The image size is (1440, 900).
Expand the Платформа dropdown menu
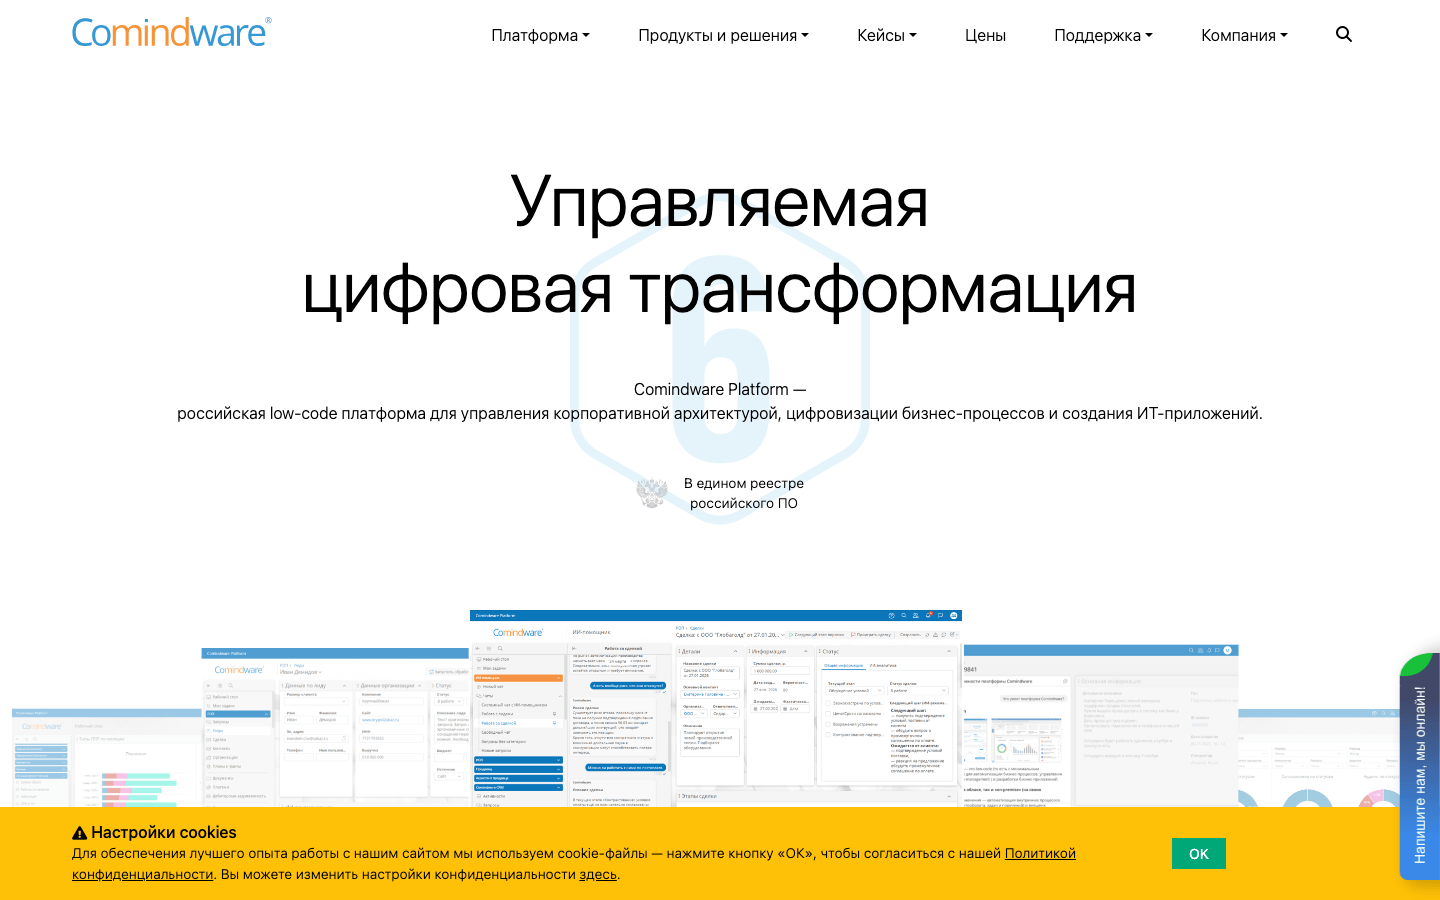pyautogui.click(x=540, y=35)
